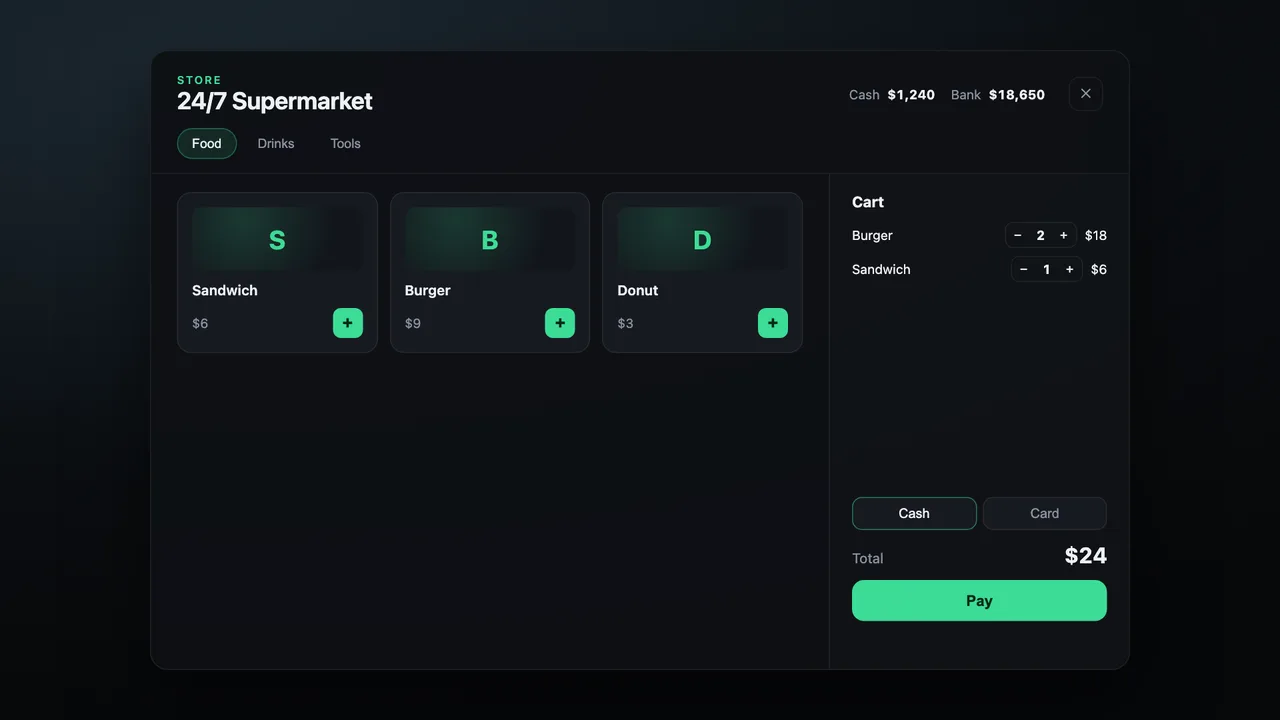Decrease Burger quantity in cart
The width and height of the screenshot is (1280, 720).
click(x=1018, y=235)
